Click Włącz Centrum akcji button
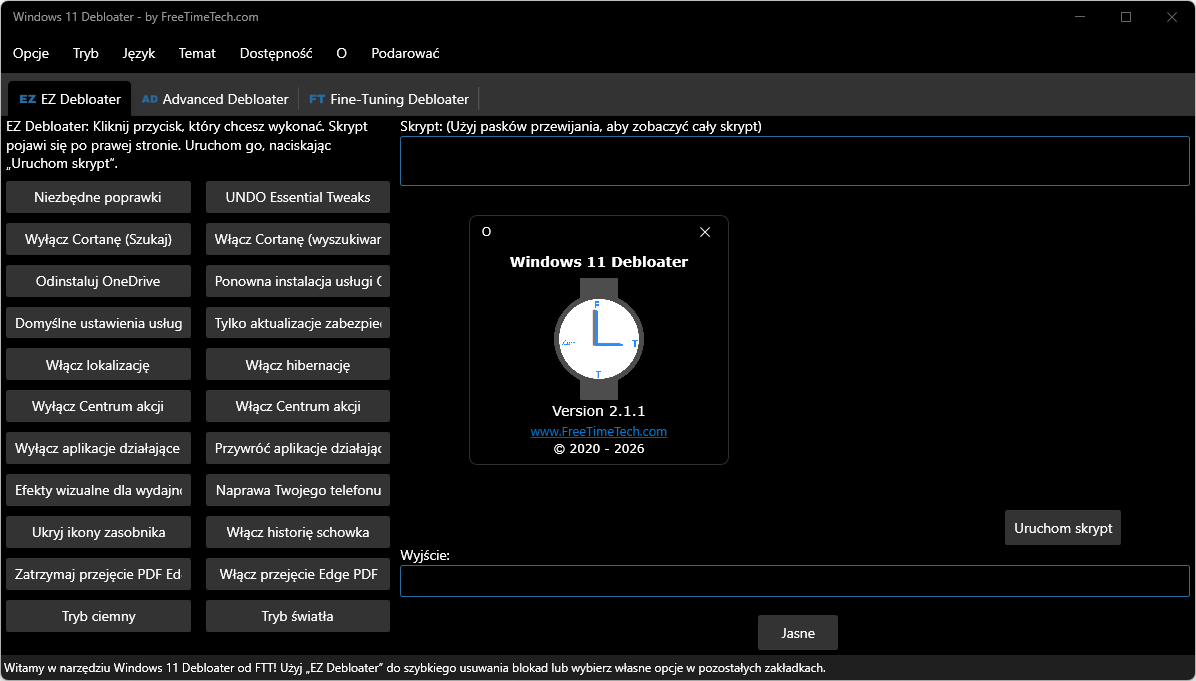 (297, 406)
